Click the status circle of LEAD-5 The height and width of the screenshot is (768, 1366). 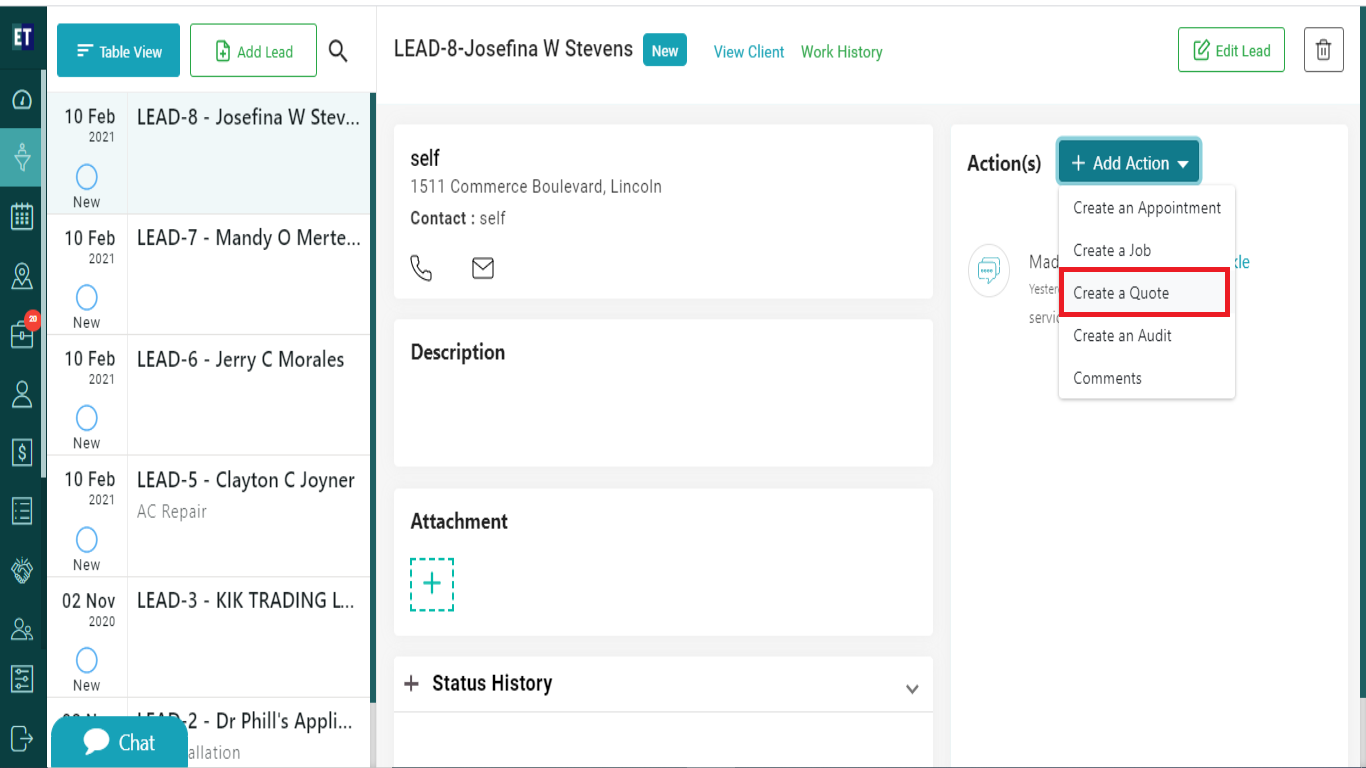[x=87, y=540]
